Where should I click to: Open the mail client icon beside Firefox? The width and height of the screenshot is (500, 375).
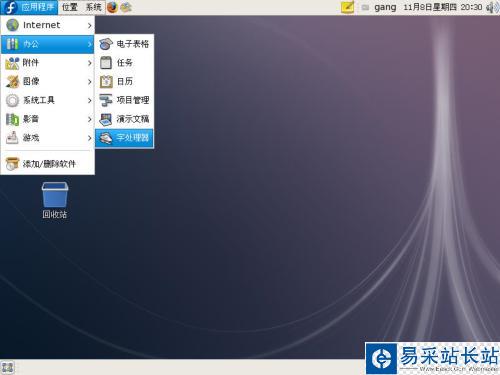click(x=126, y=7)
